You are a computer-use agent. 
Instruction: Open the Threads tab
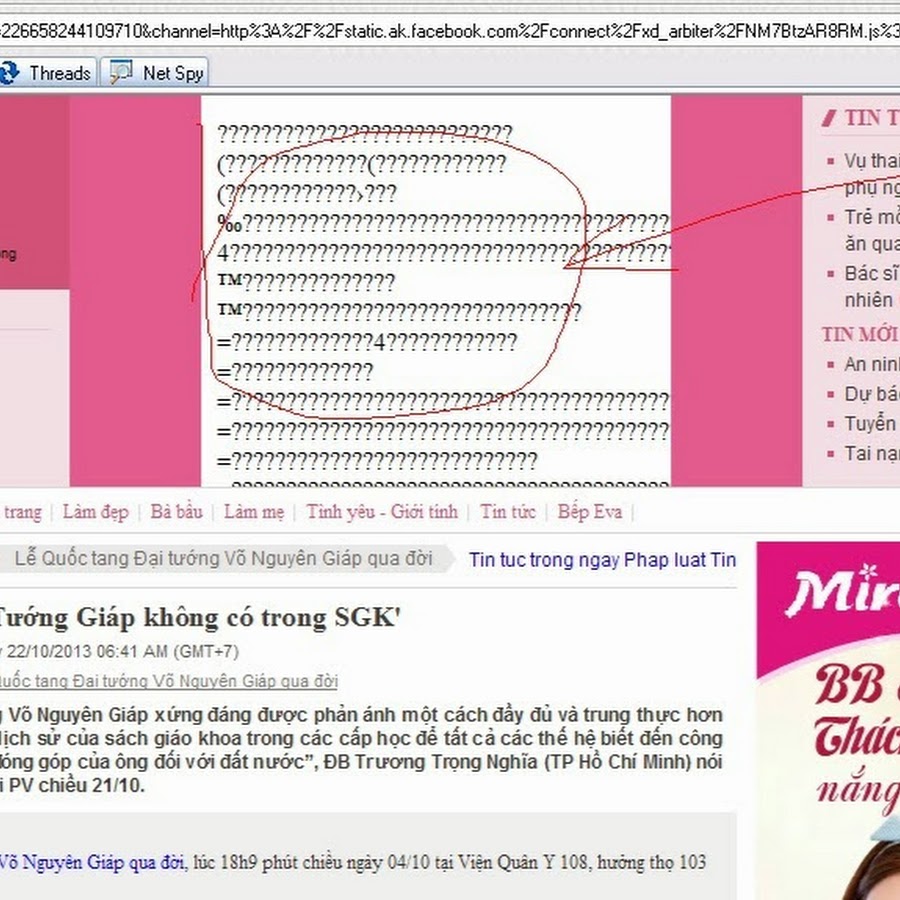pos(48,72)
